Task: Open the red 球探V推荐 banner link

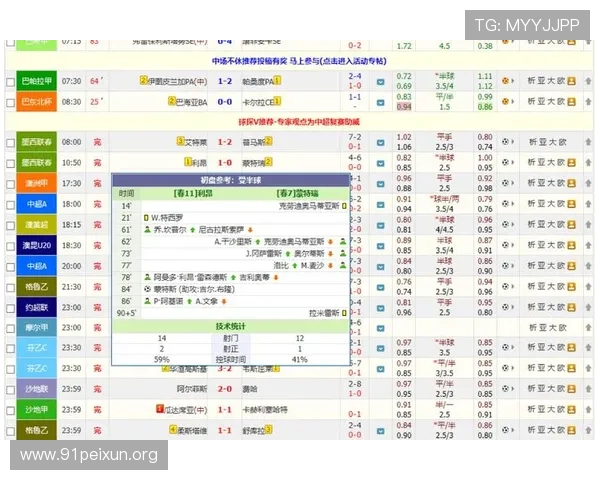Action: tap(299, 122)
